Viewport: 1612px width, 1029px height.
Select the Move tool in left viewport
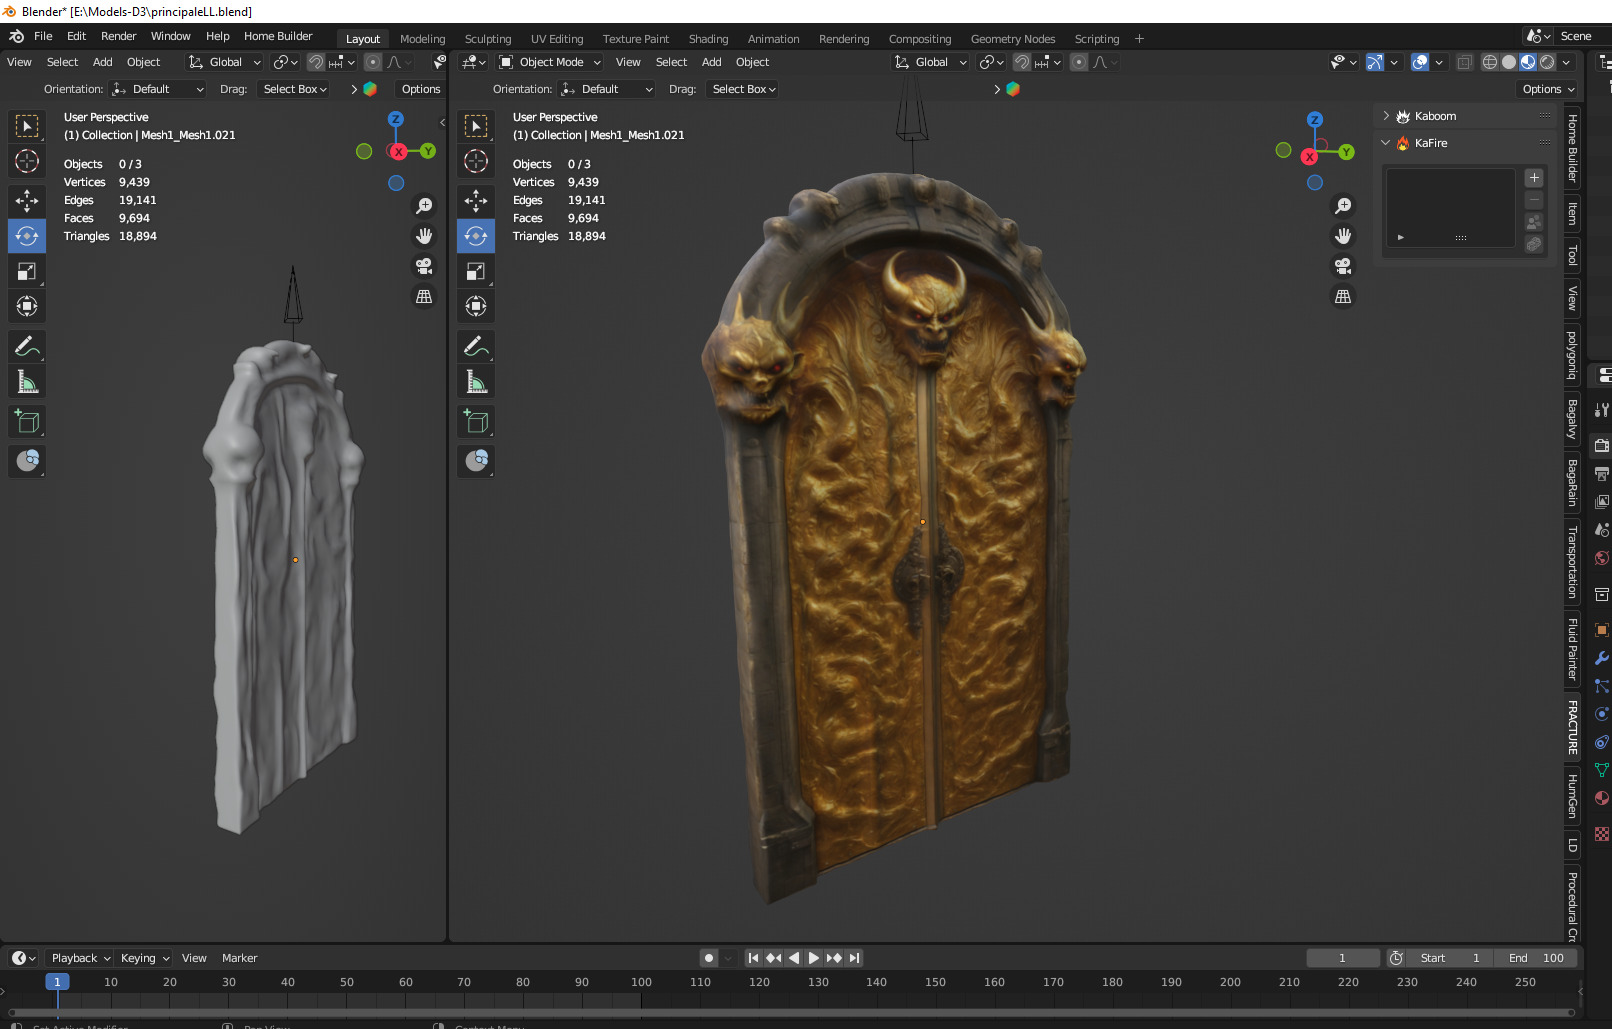click(27, 201)
